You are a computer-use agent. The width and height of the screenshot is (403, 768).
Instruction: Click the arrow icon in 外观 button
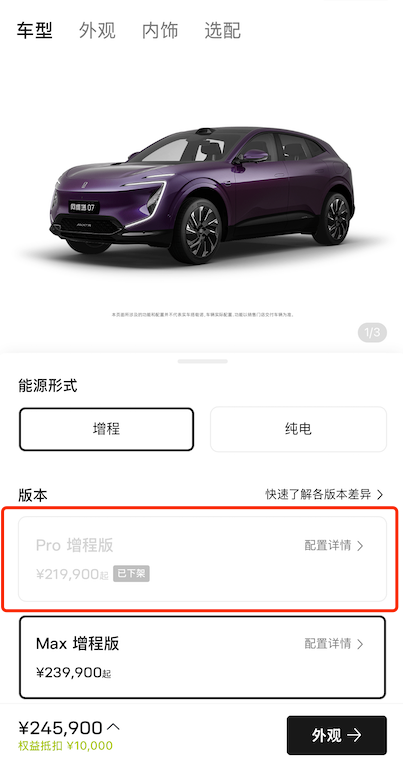(354, 735)
